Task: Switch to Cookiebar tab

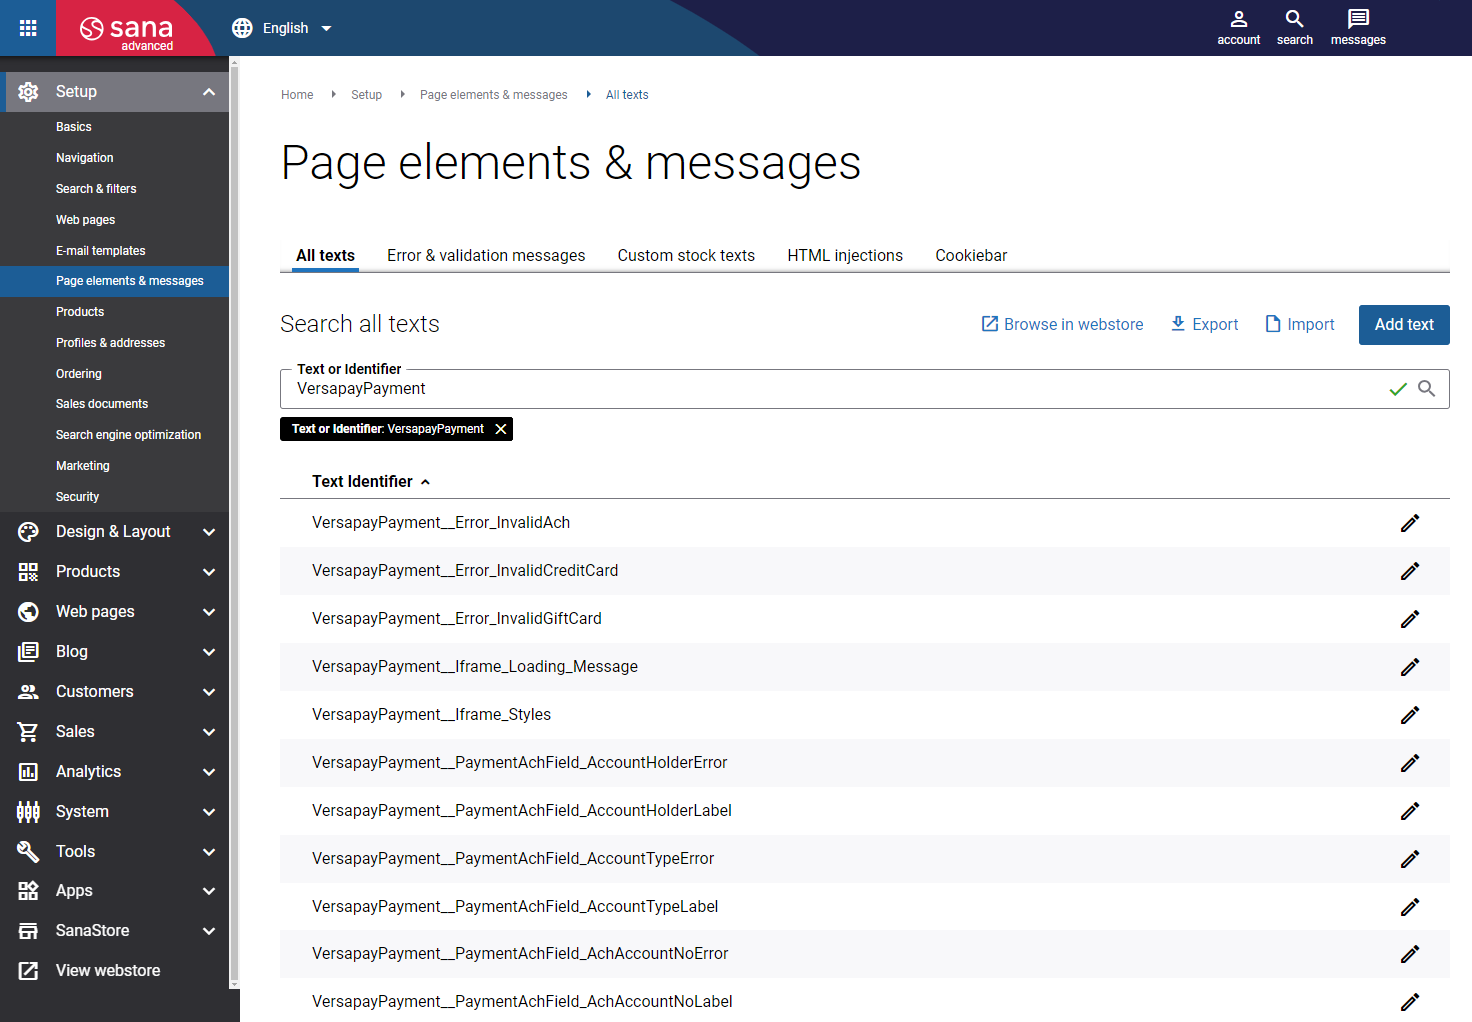Action: coord(971,256)
